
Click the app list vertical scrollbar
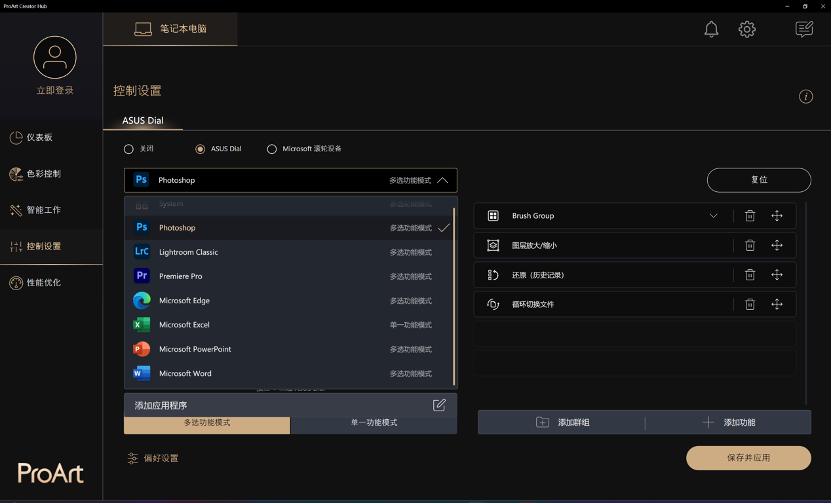pyautogui.click(x=454, y=296)
